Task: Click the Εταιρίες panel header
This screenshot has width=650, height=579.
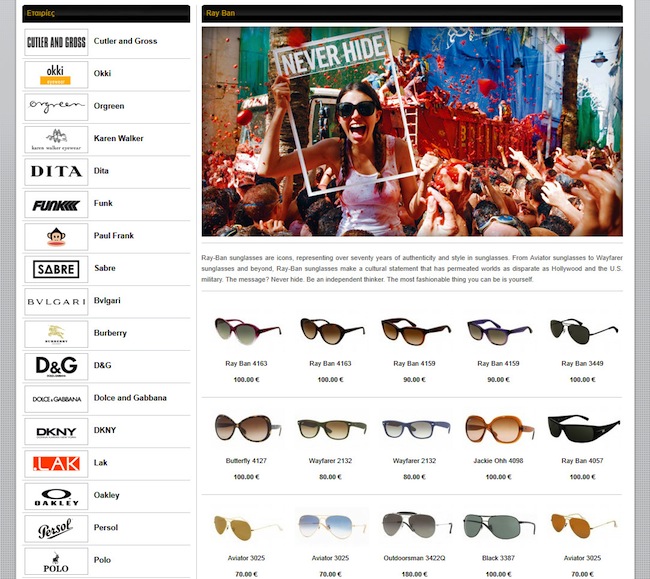Action: [x=106, y=13]
